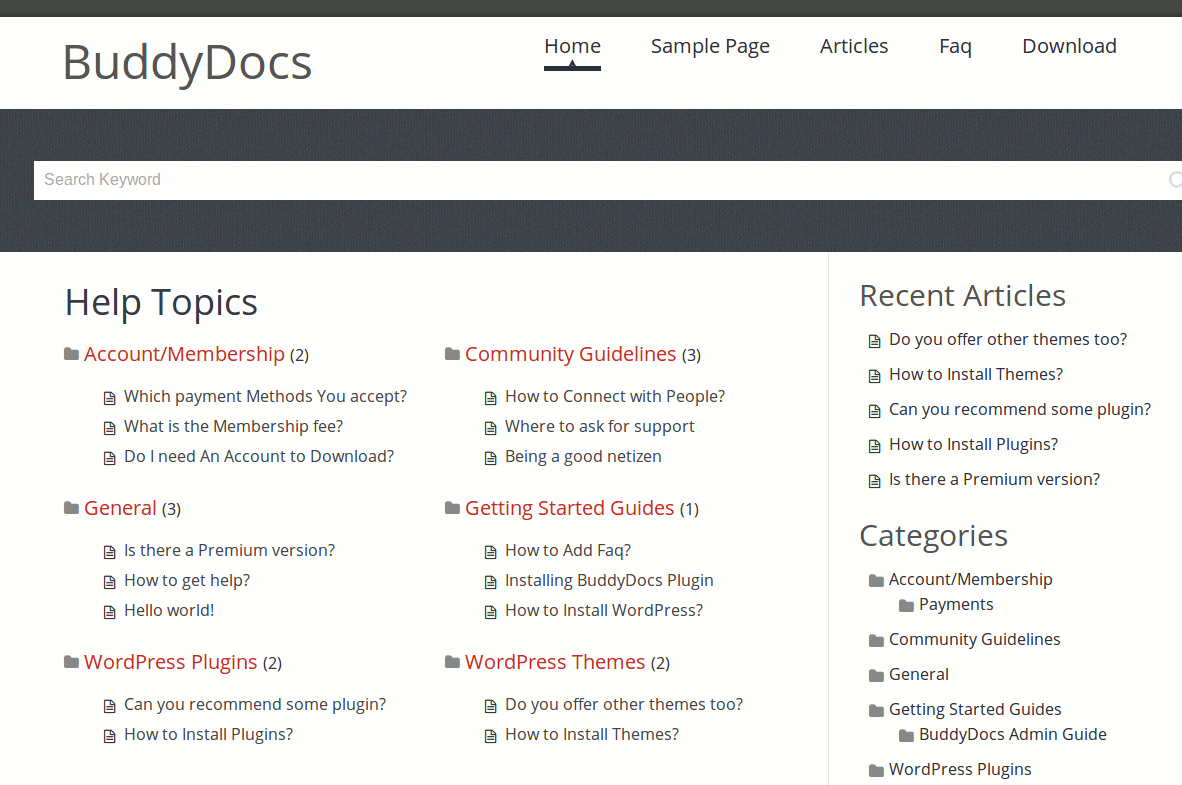
Task: Click folder icon beside Payments sidebar category
Action: [906, 605]
